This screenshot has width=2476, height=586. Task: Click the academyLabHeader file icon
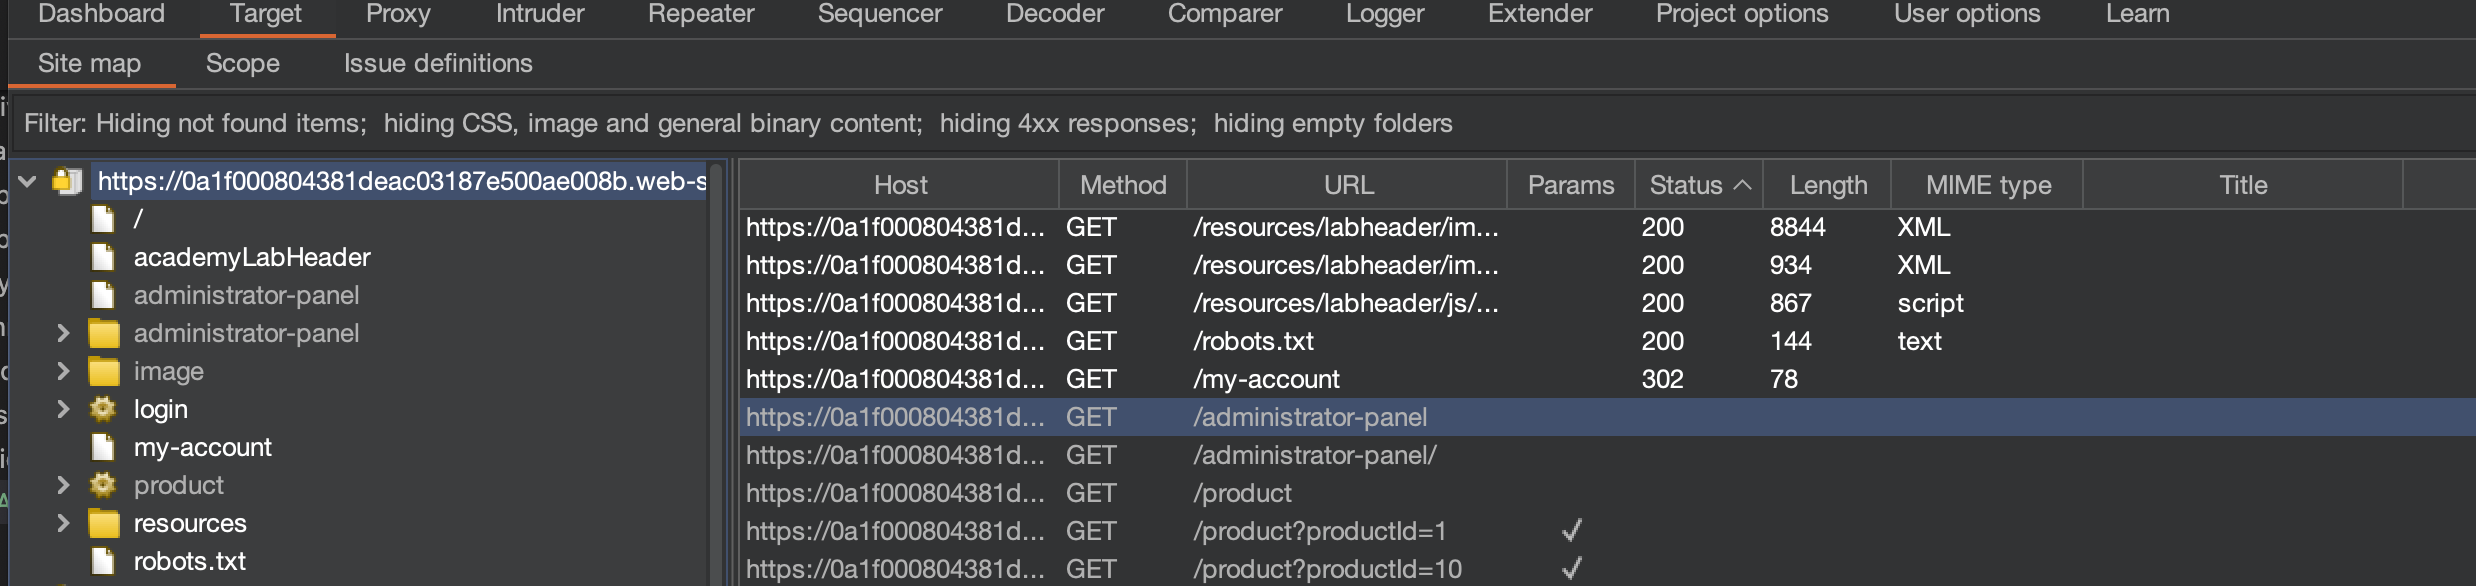click(102, 257)
